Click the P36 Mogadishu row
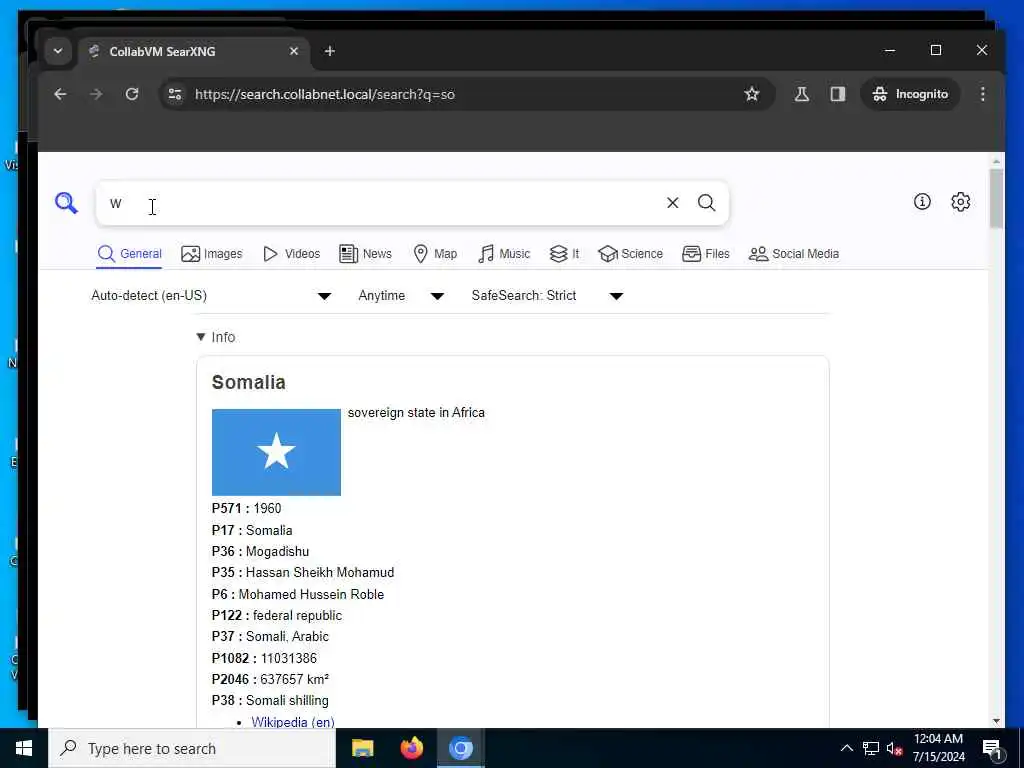Viewport: 1024px width, 768px height. point(260,551)
